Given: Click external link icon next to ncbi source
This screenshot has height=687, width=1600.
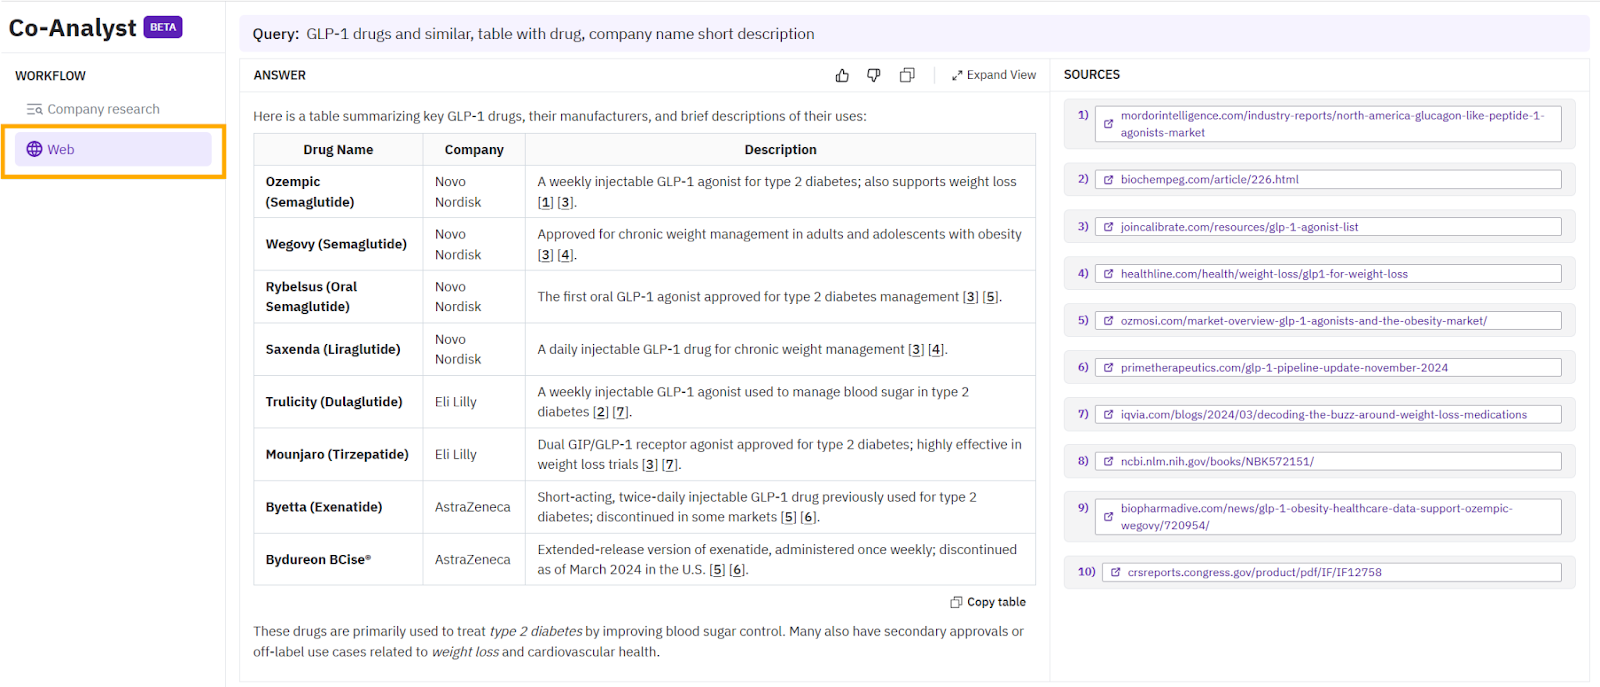Looking at the screenshot, I should [x=1108, y=462].
